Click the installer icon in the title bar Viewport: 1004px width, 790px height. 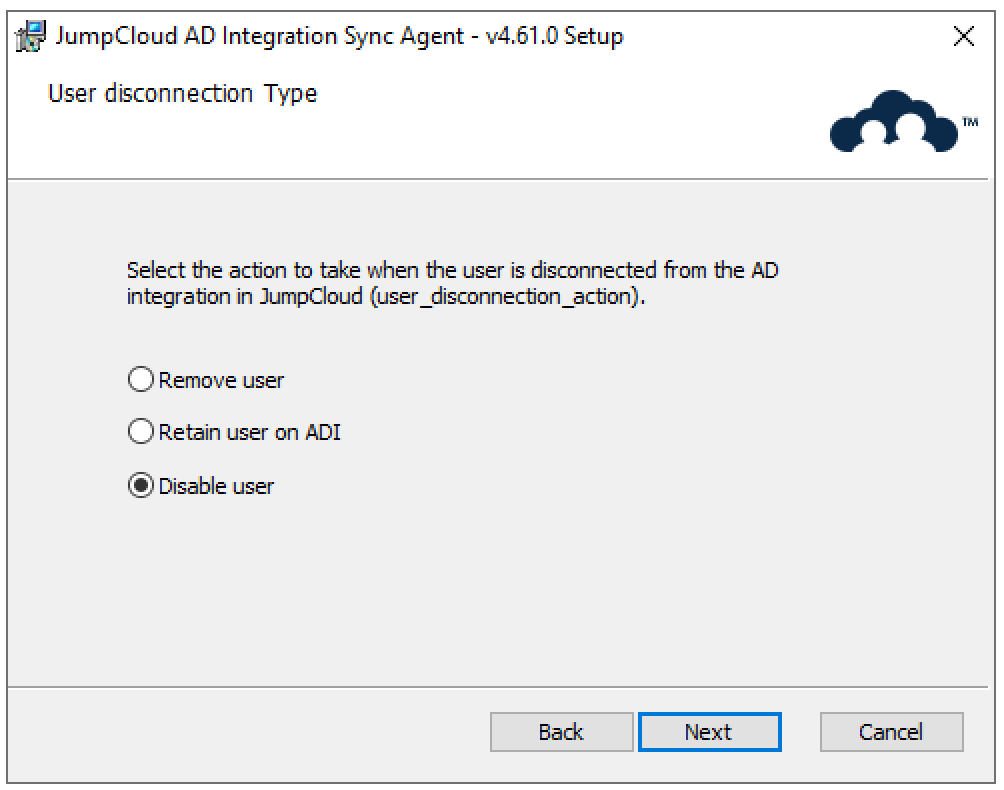coord(30,37)
